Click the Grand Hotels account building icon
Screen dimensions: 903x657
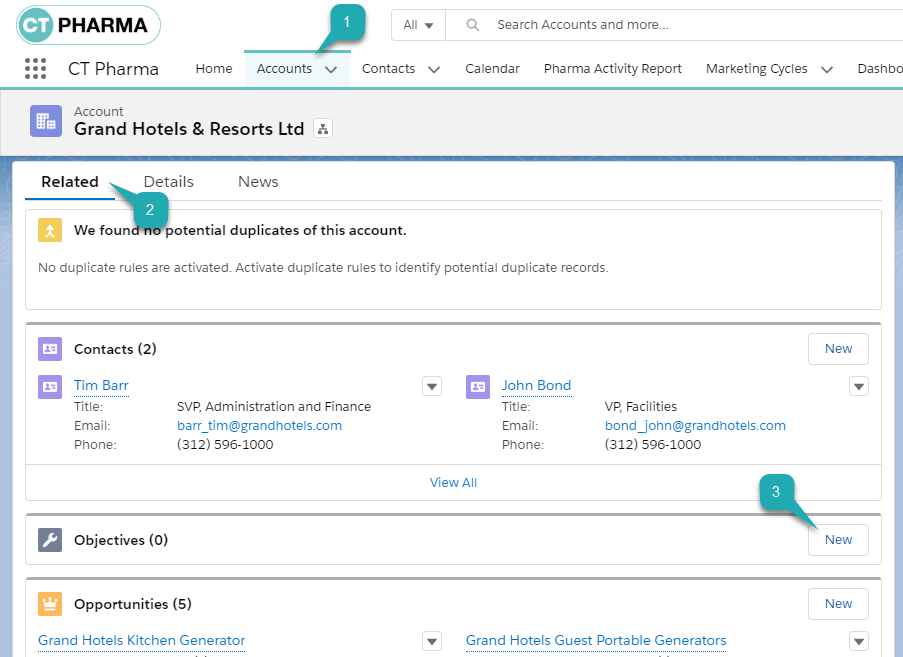pos(46,121)
